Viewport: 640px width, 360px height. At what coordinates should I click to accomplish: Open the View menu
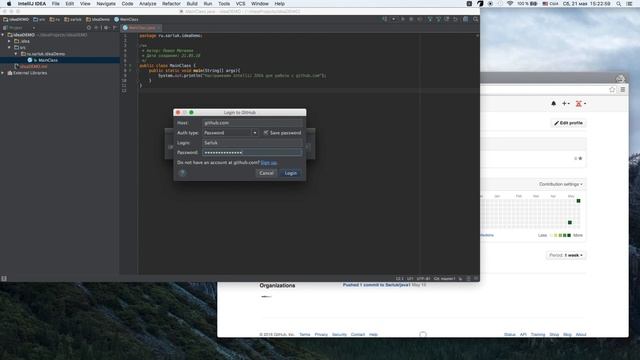(85, 4)
